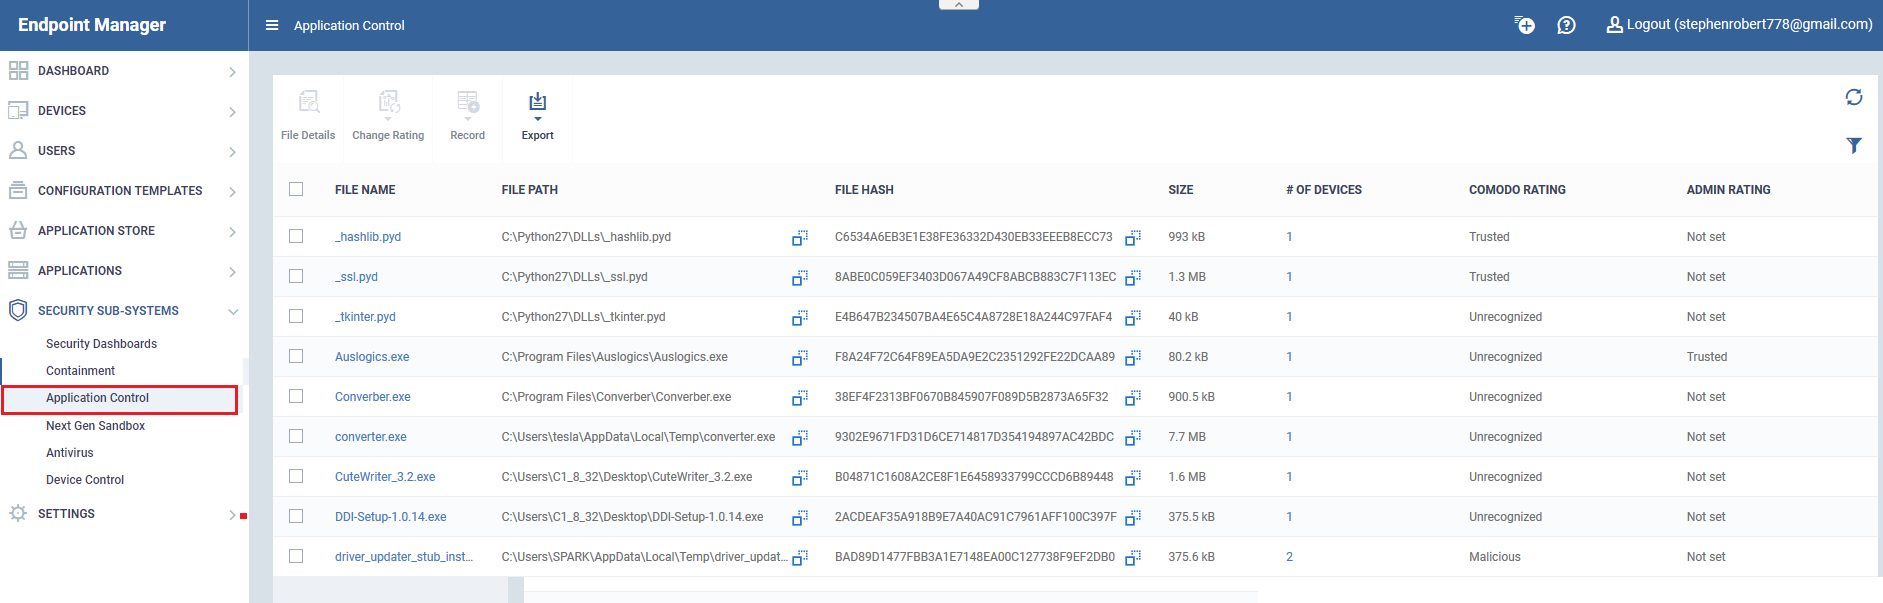This screenshot has height=603, width=1883.
Task: Check the box for _ssl.pyd
Action: [x=296, y=276]
